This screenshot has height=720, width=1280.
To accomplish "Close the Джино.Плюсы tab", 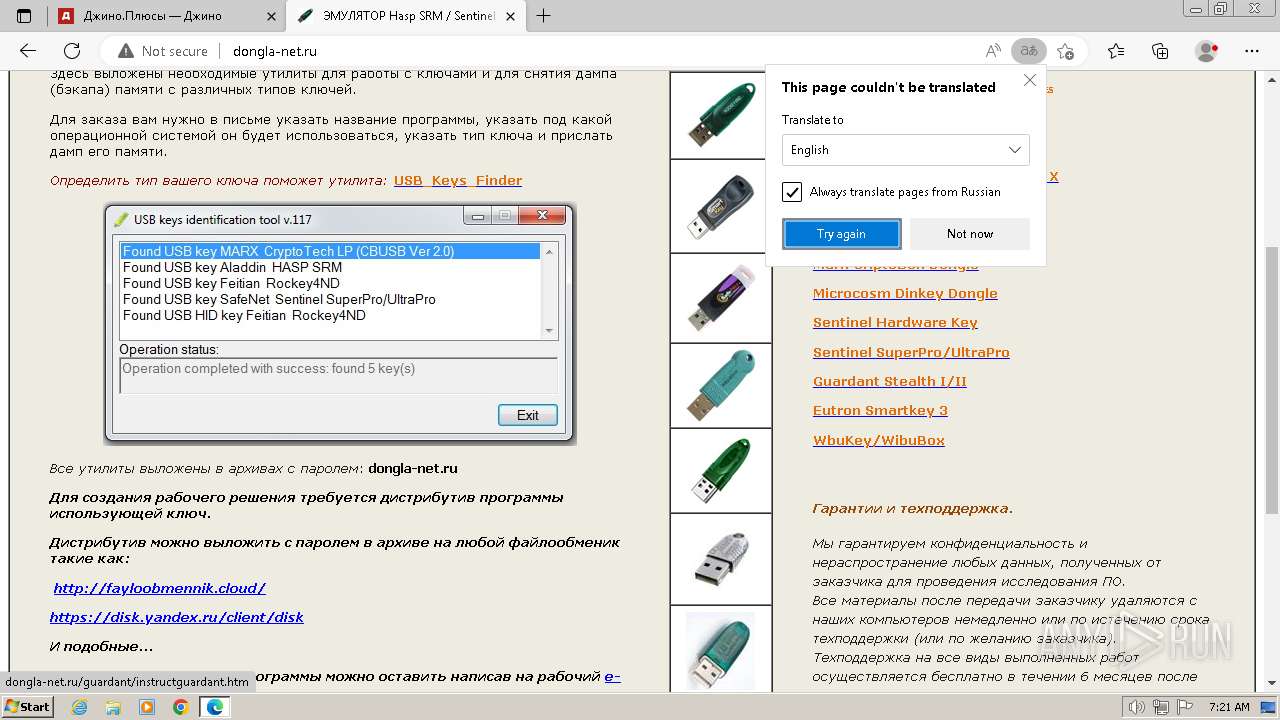I will pos(270,16).
